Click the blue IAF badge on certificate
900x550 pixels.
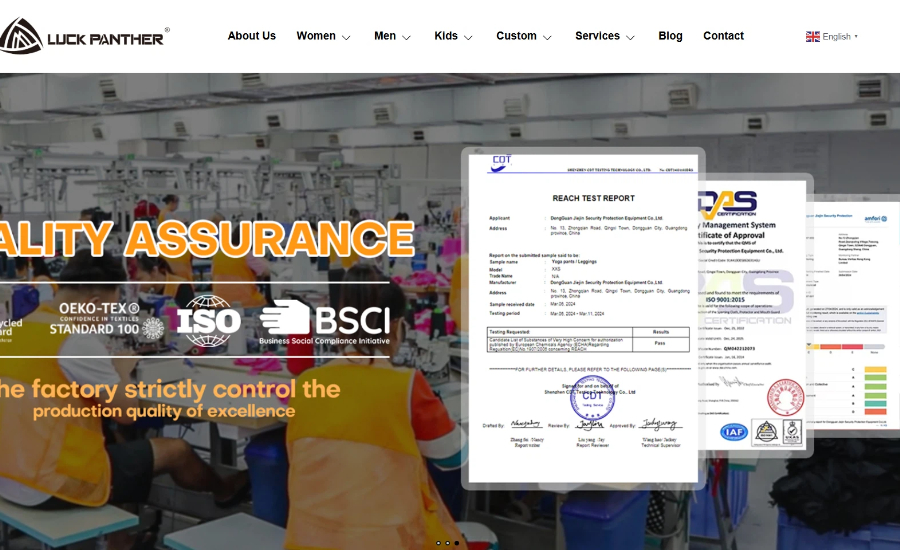click(734, 432)
